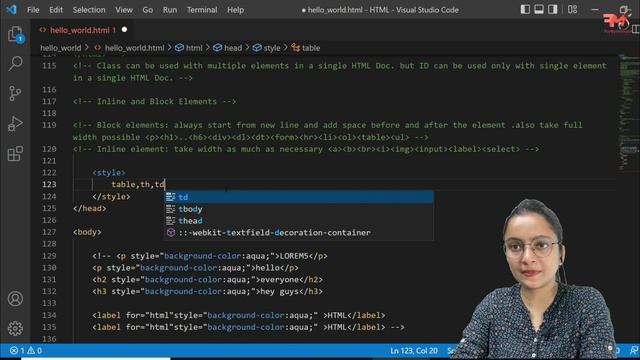Click line number 127 in gutter

click(49, 232)
